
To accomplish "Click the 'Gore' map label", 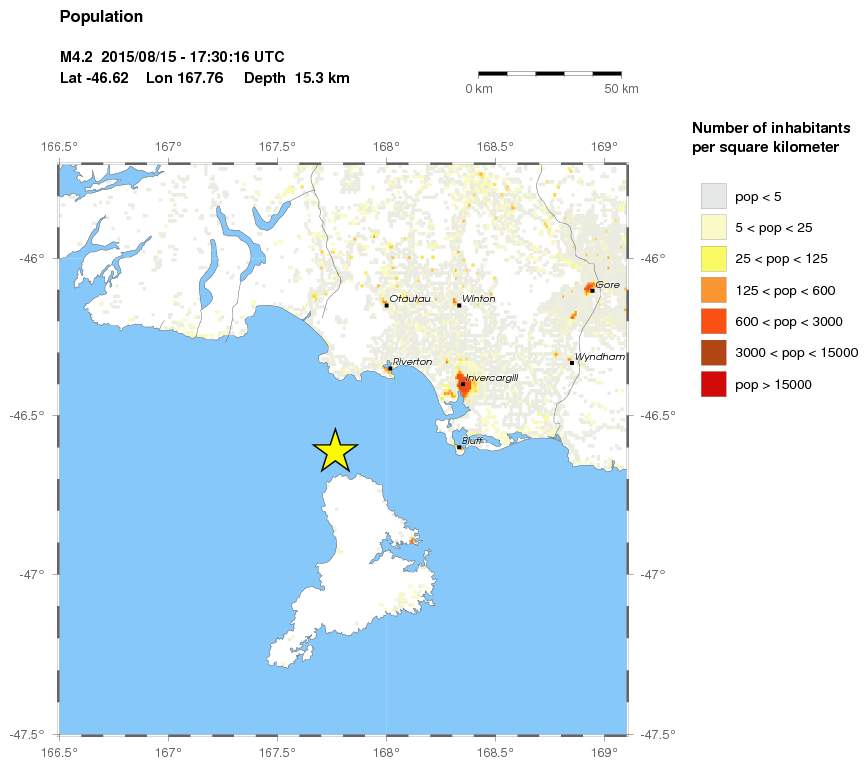I will (608, 284).
